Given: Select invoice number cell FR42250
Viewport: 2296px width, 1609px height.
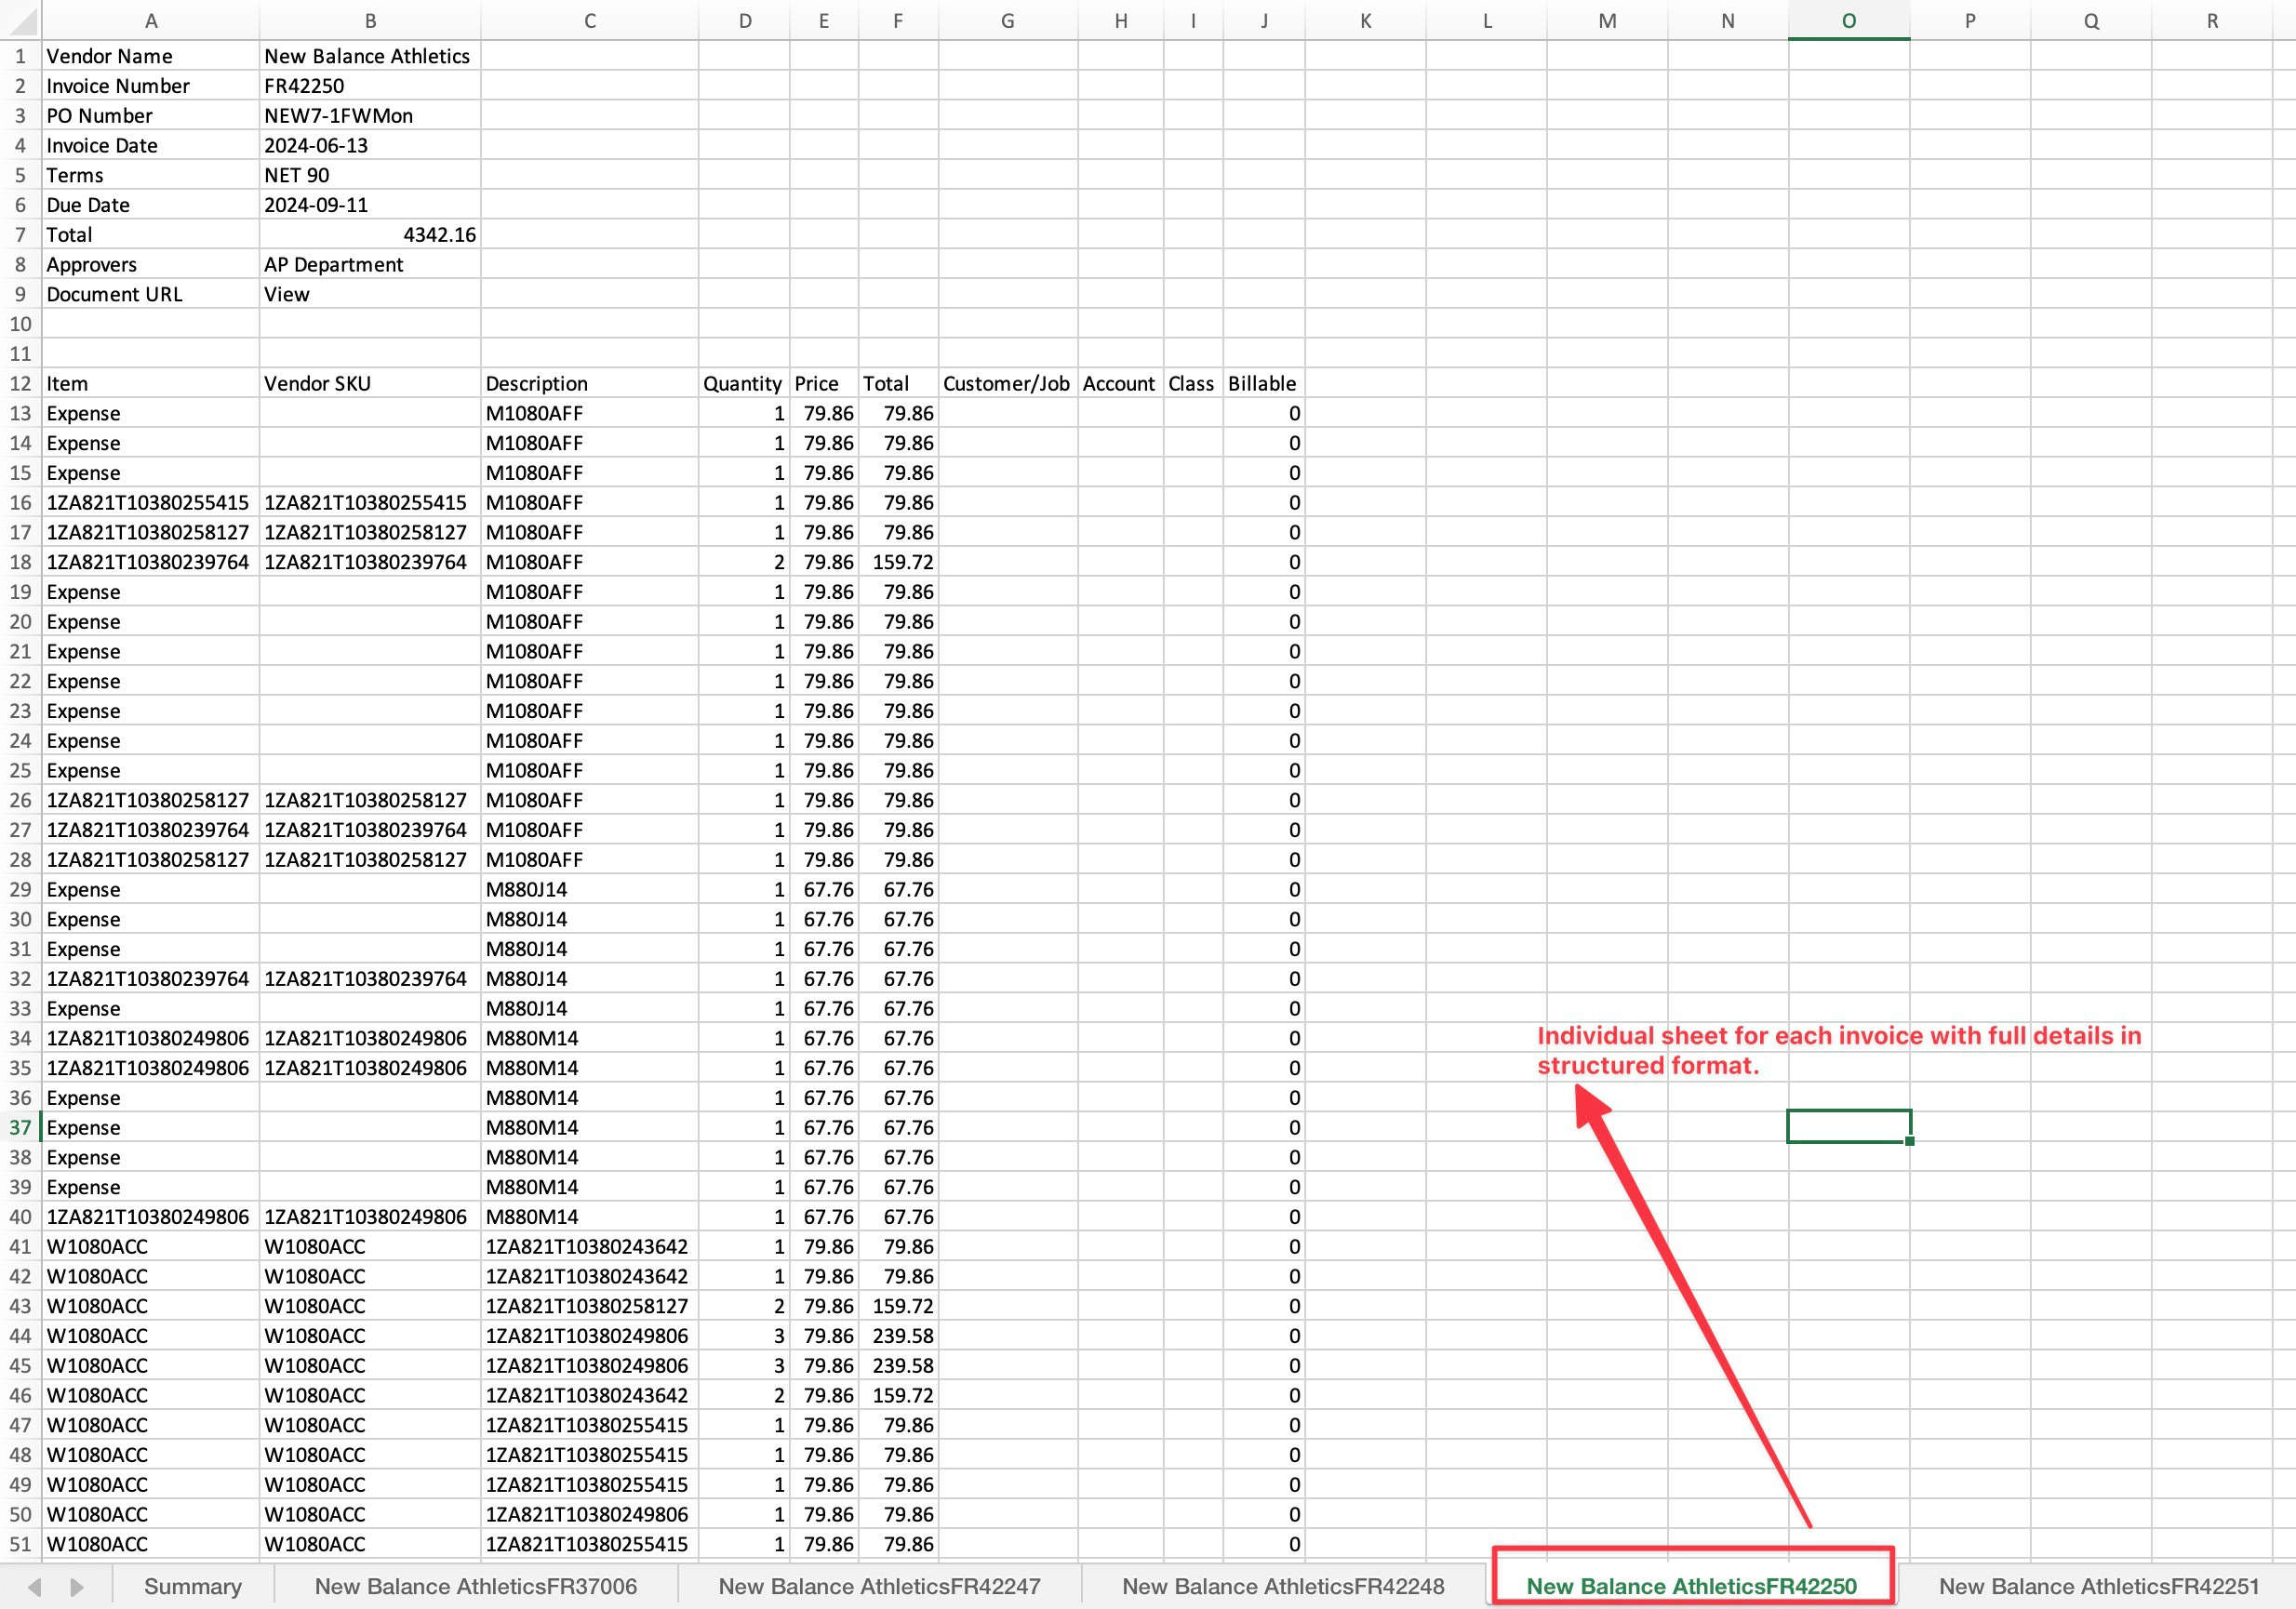Looking at the screenshot, I should [x=370, y=86].
